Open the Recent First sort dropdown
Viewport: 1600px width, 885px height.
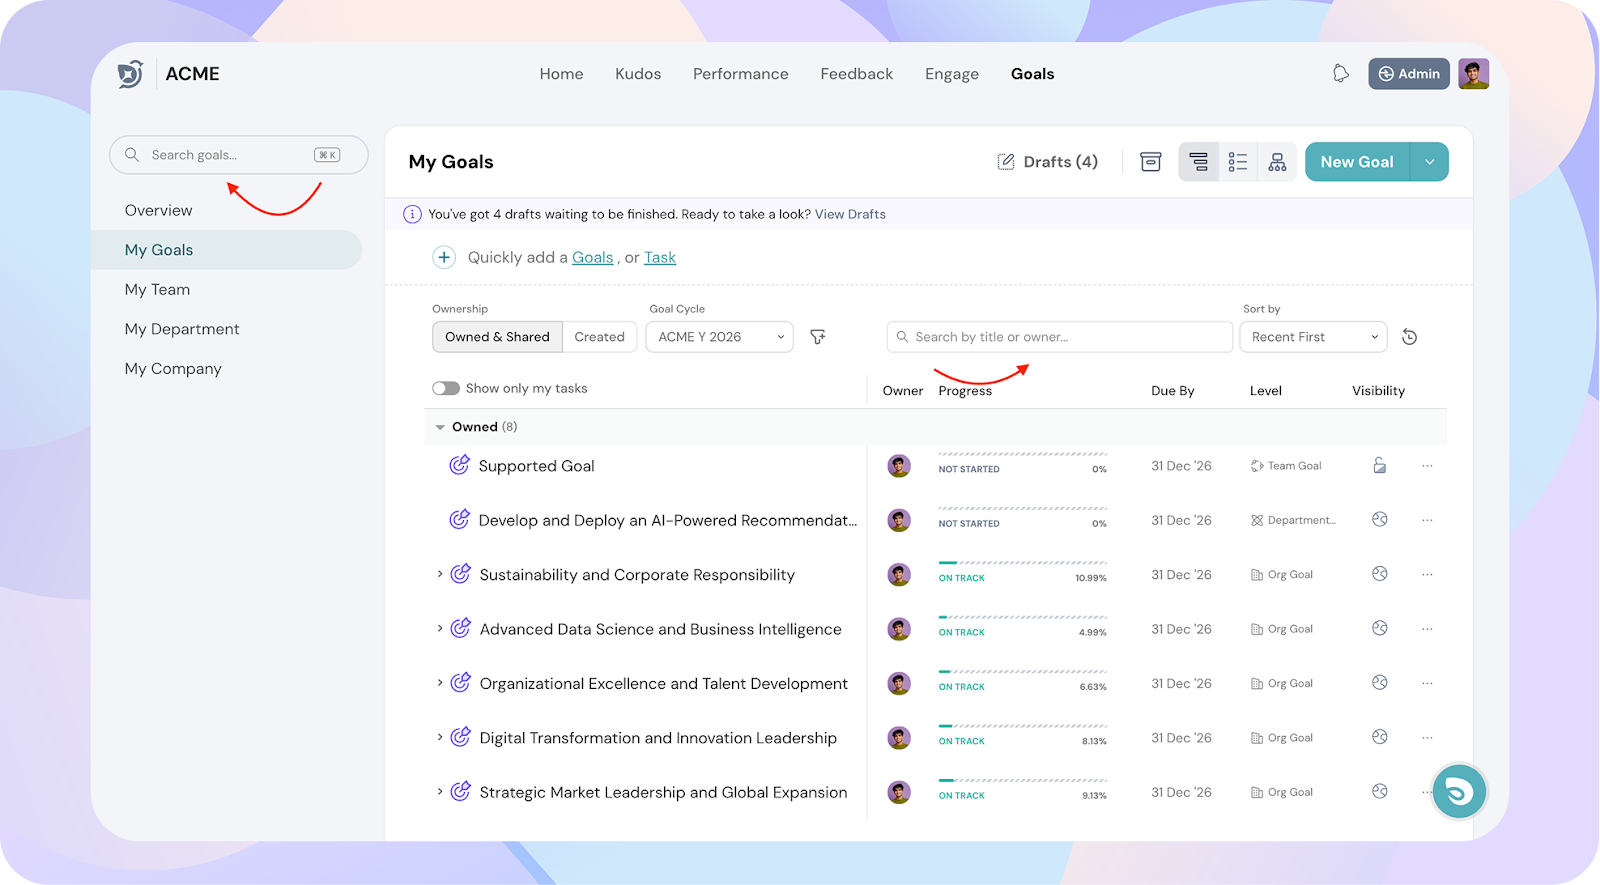(1313, 337)
